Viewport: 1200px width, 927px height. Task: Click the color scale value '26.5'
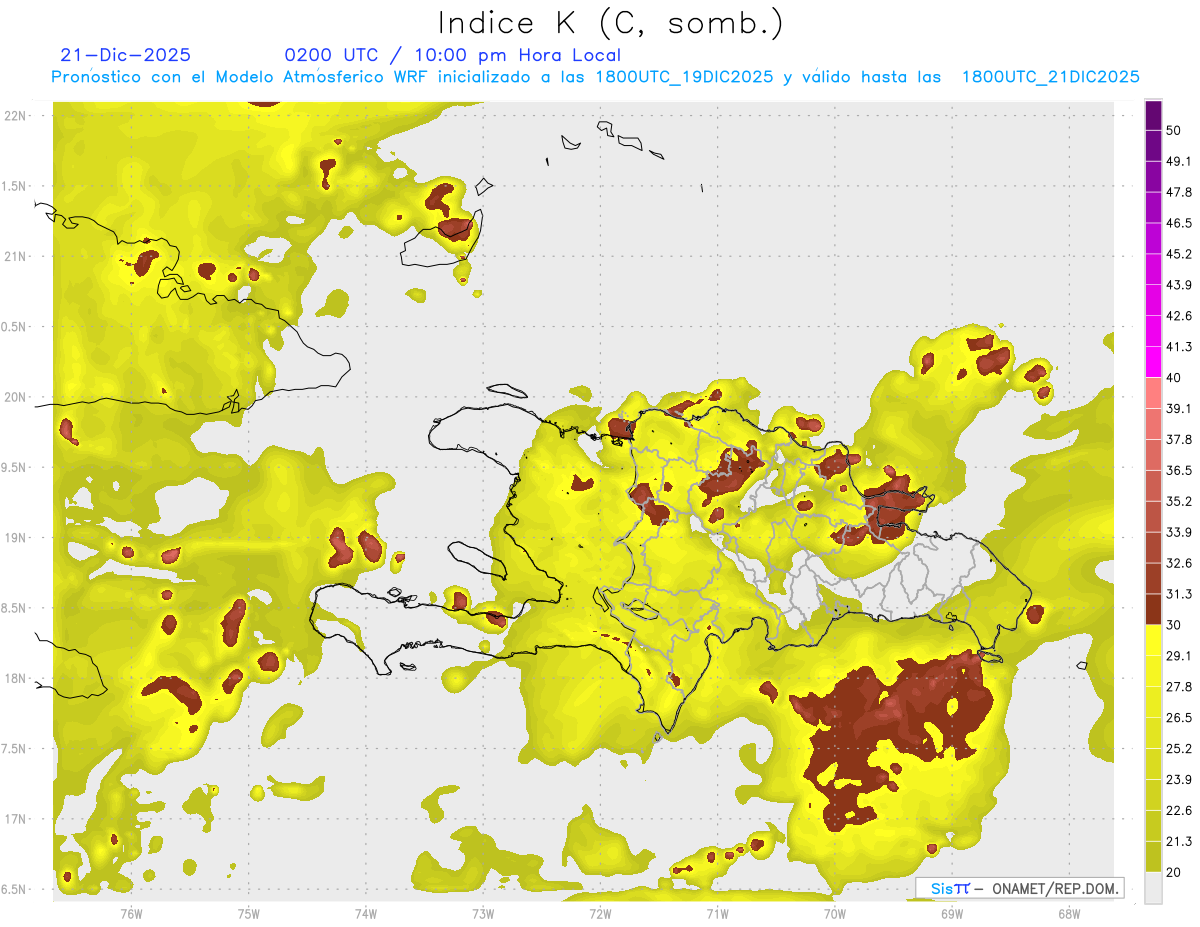[x=1179, y=718]
